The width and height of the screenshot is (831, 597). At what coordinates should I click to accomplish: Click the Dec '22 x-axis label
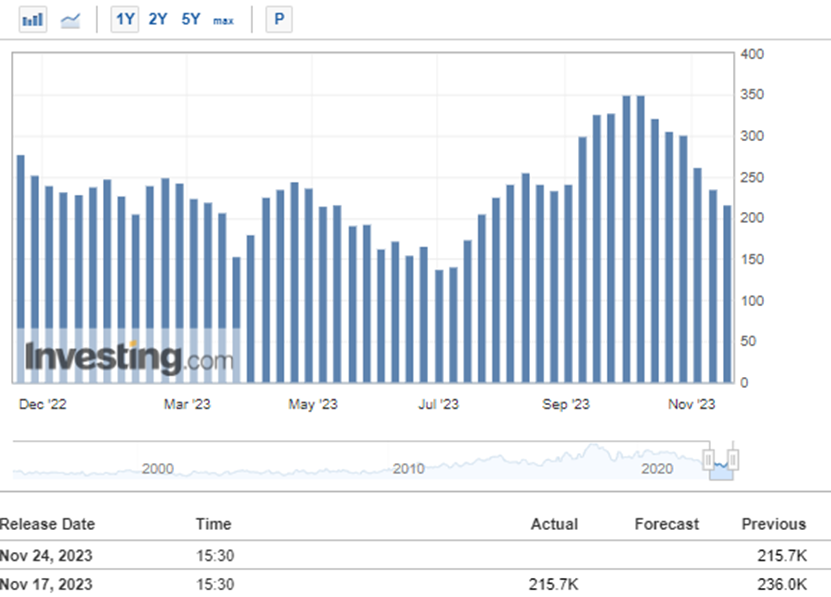42,405
